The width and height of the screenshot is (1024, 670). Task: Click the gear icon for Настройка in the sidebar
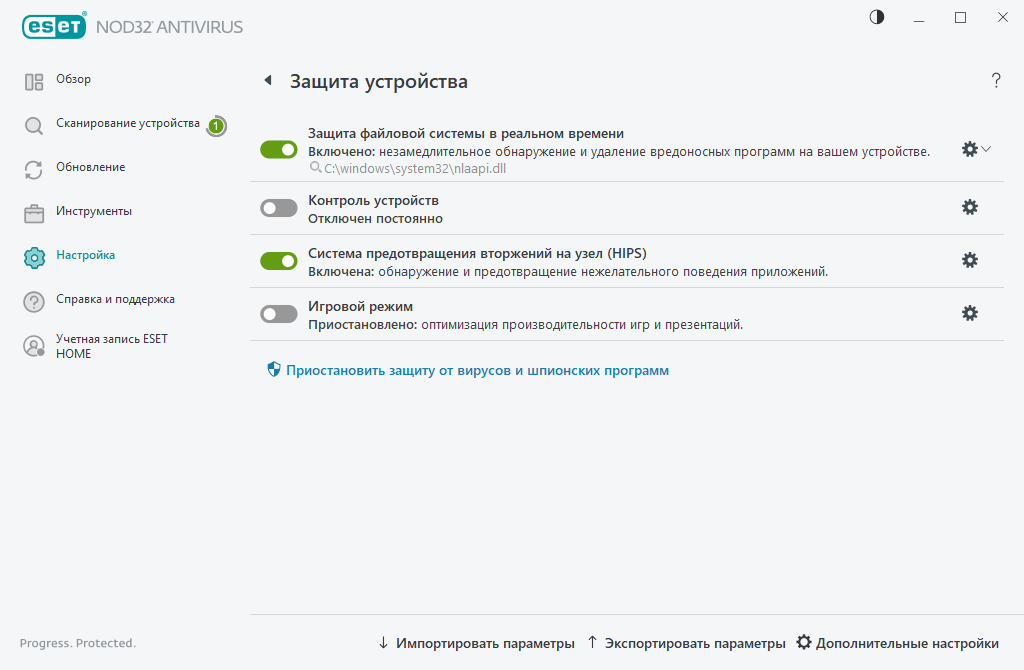pos(34,257)
